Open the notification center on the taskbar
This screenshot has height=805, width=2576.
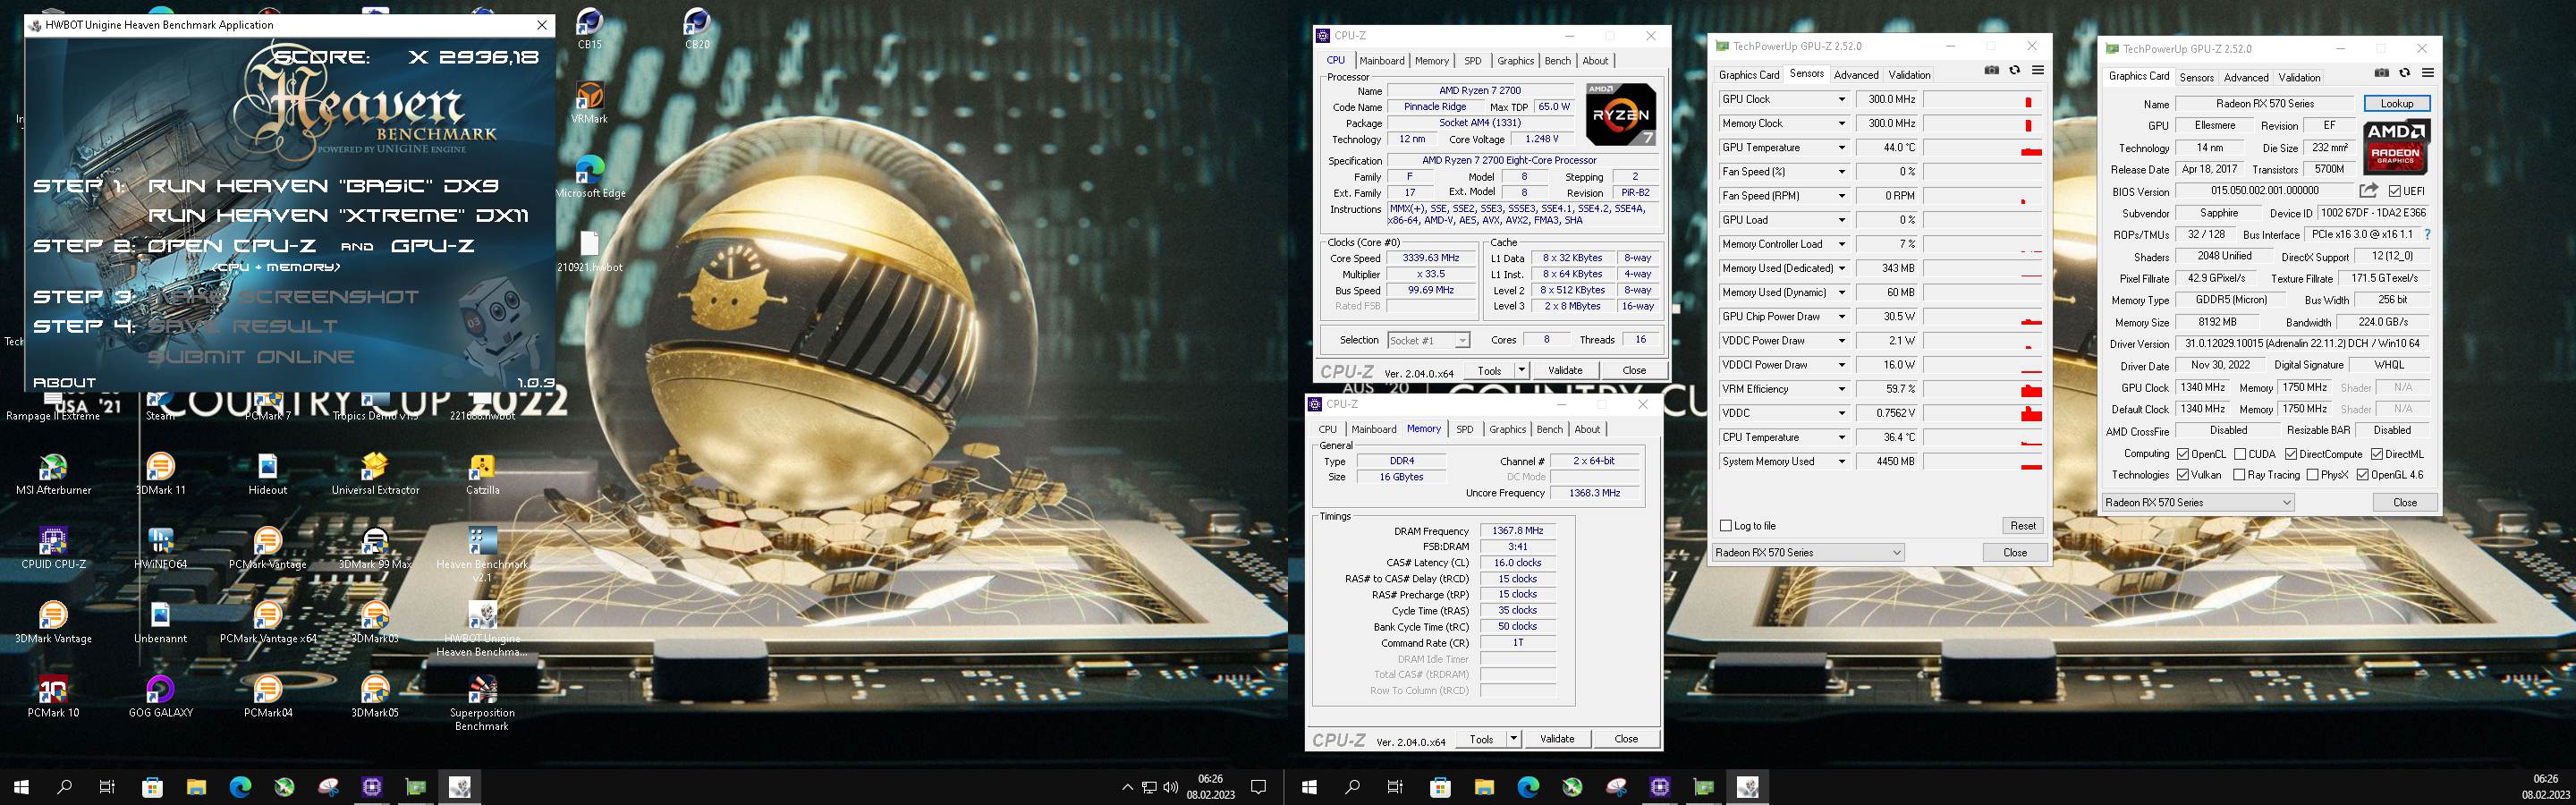click(x=1258, y=787)
